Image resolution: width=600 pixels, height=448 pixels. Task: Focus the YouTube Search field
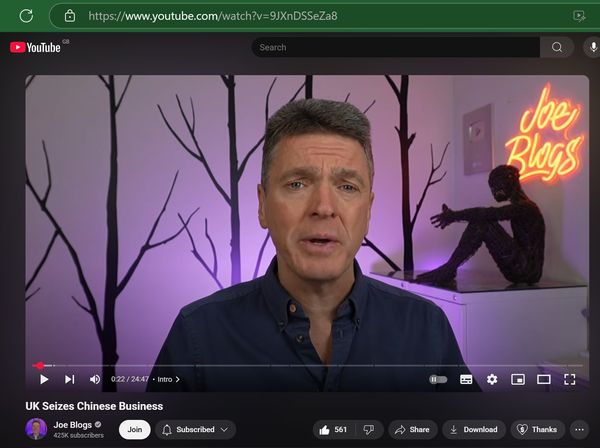click(x=396, y=47)
